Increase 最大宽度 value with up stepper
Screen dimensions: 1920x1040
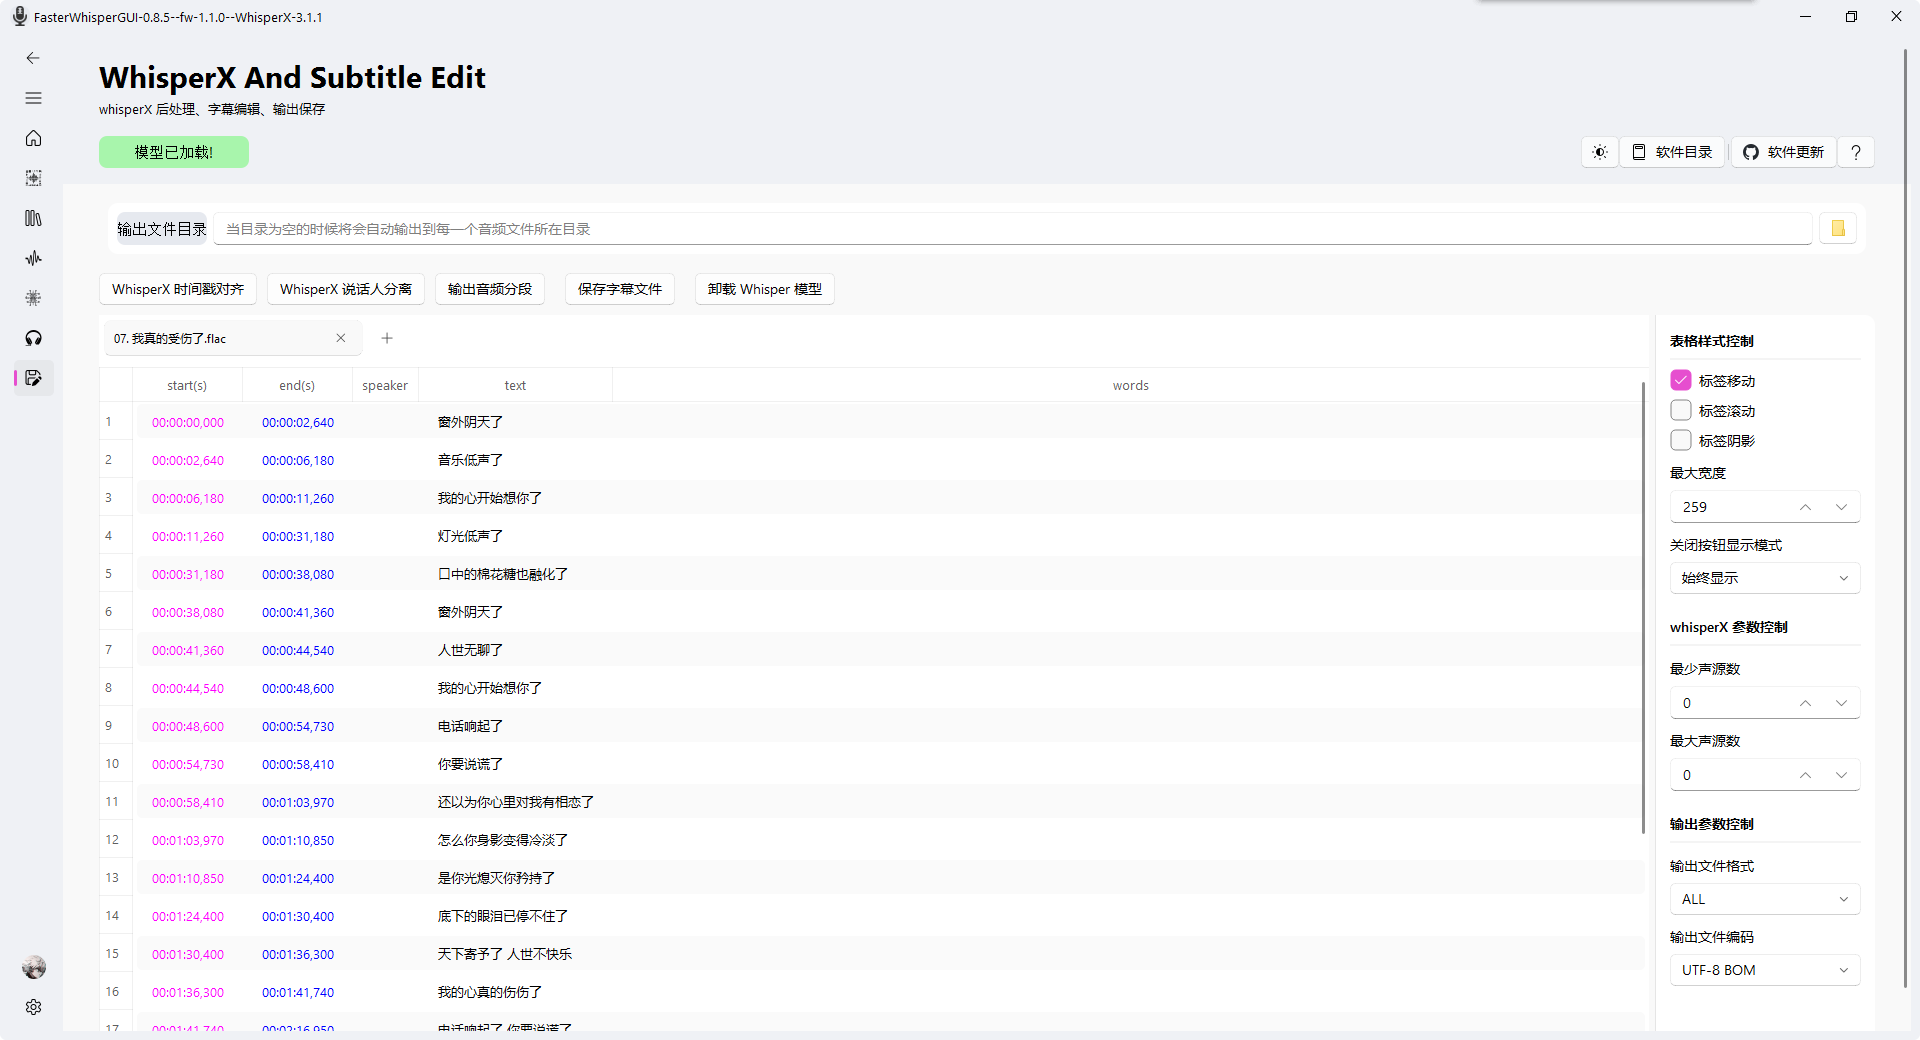(1805, 507)
